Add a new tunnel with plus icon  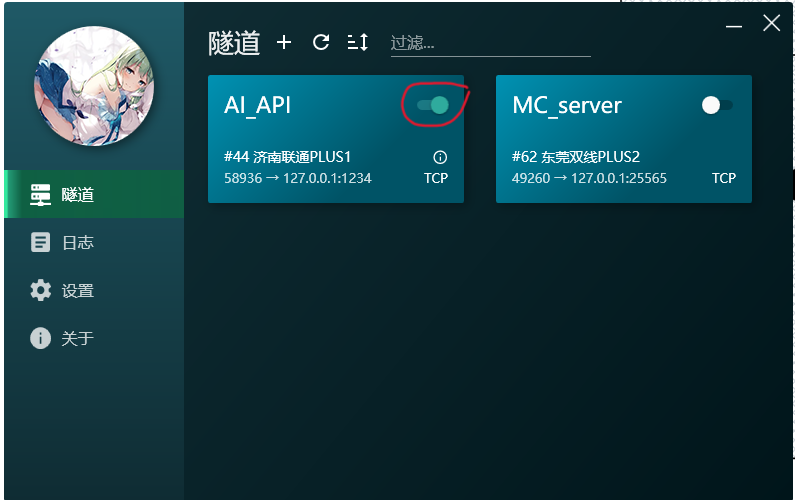click(284, 42)
